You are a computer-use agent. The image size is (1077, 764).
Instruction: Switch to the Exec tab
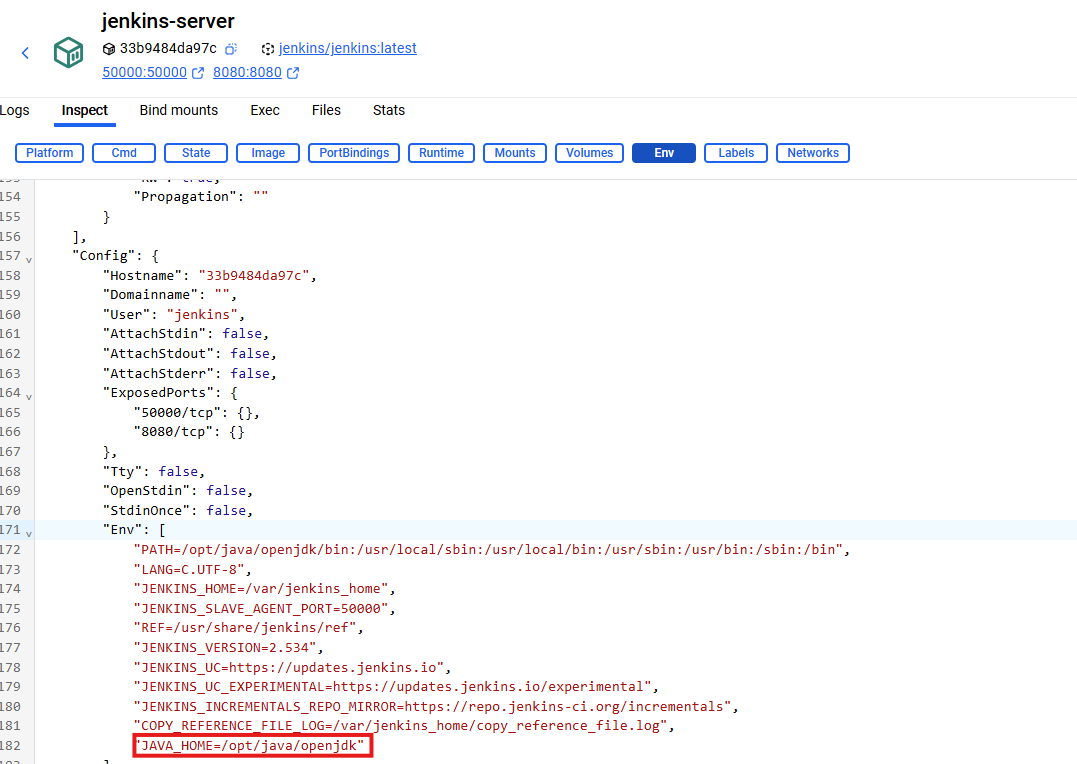click(x=264, y=110)
